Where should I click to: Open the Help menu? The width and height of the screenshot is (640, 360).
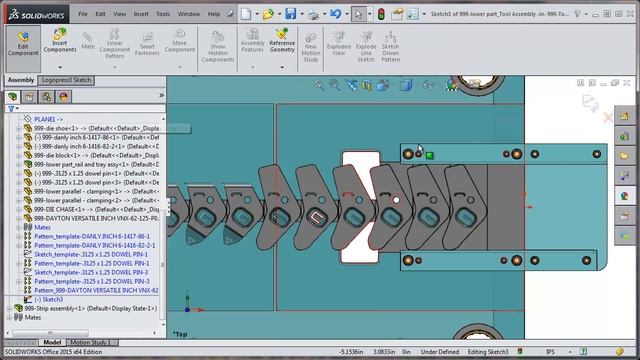click(x=214, y=14)
